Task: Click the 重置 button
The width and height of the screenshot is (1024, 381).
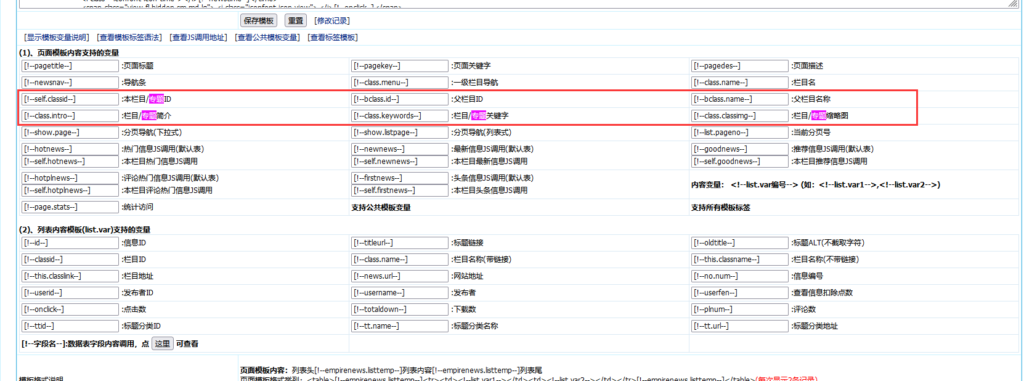Action: (x=296, y=21)
